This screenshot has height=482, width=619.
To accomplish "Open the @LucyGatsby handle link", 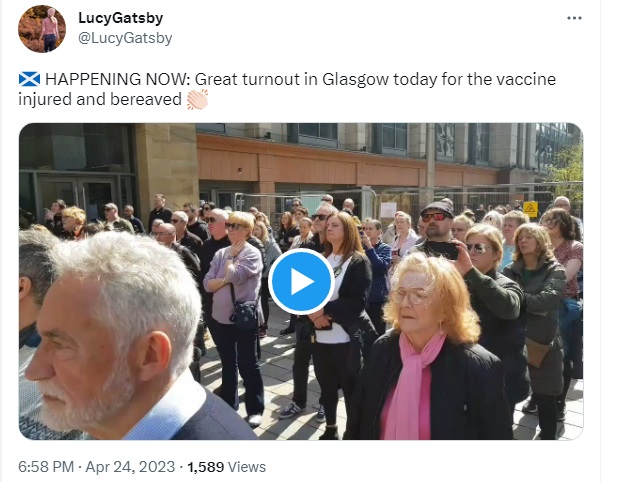I will 125,38.
